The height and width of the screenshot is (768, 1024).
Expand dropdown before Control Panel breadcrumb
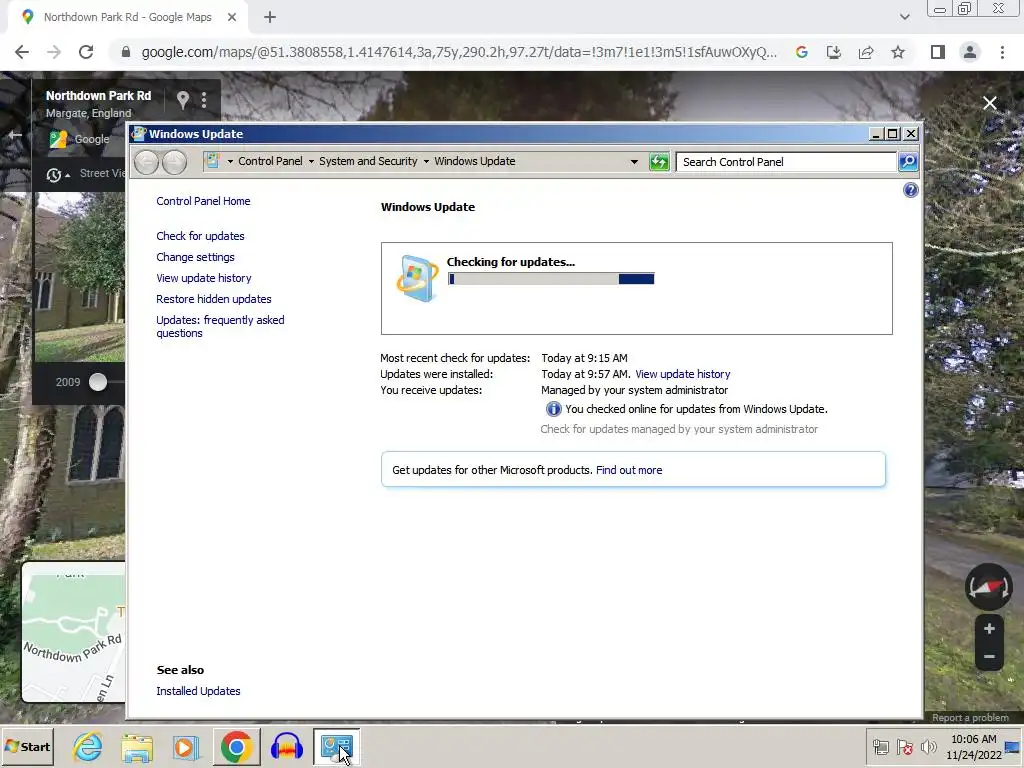click(x=230, y=161)
